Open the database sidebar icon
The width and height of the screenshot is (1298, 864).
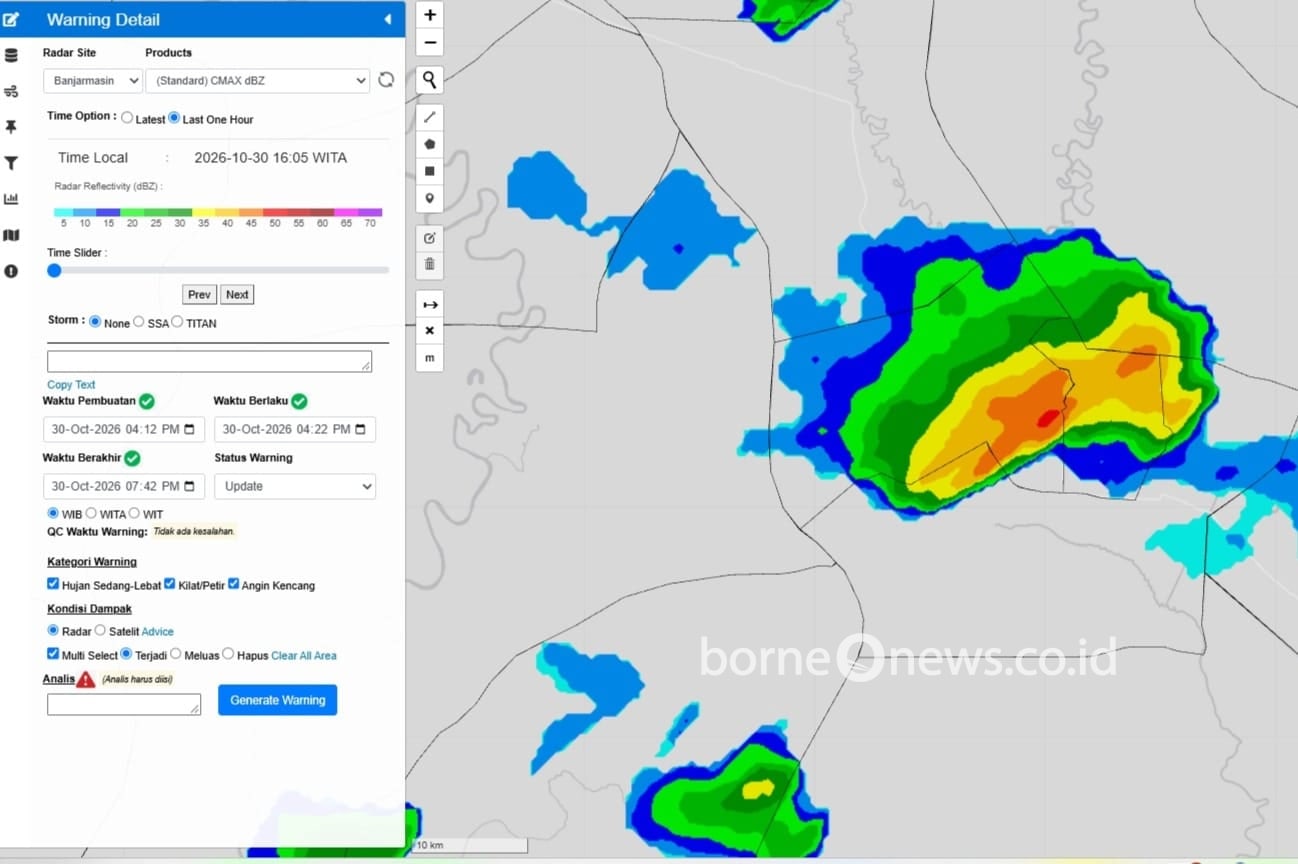tap(11, 55)
